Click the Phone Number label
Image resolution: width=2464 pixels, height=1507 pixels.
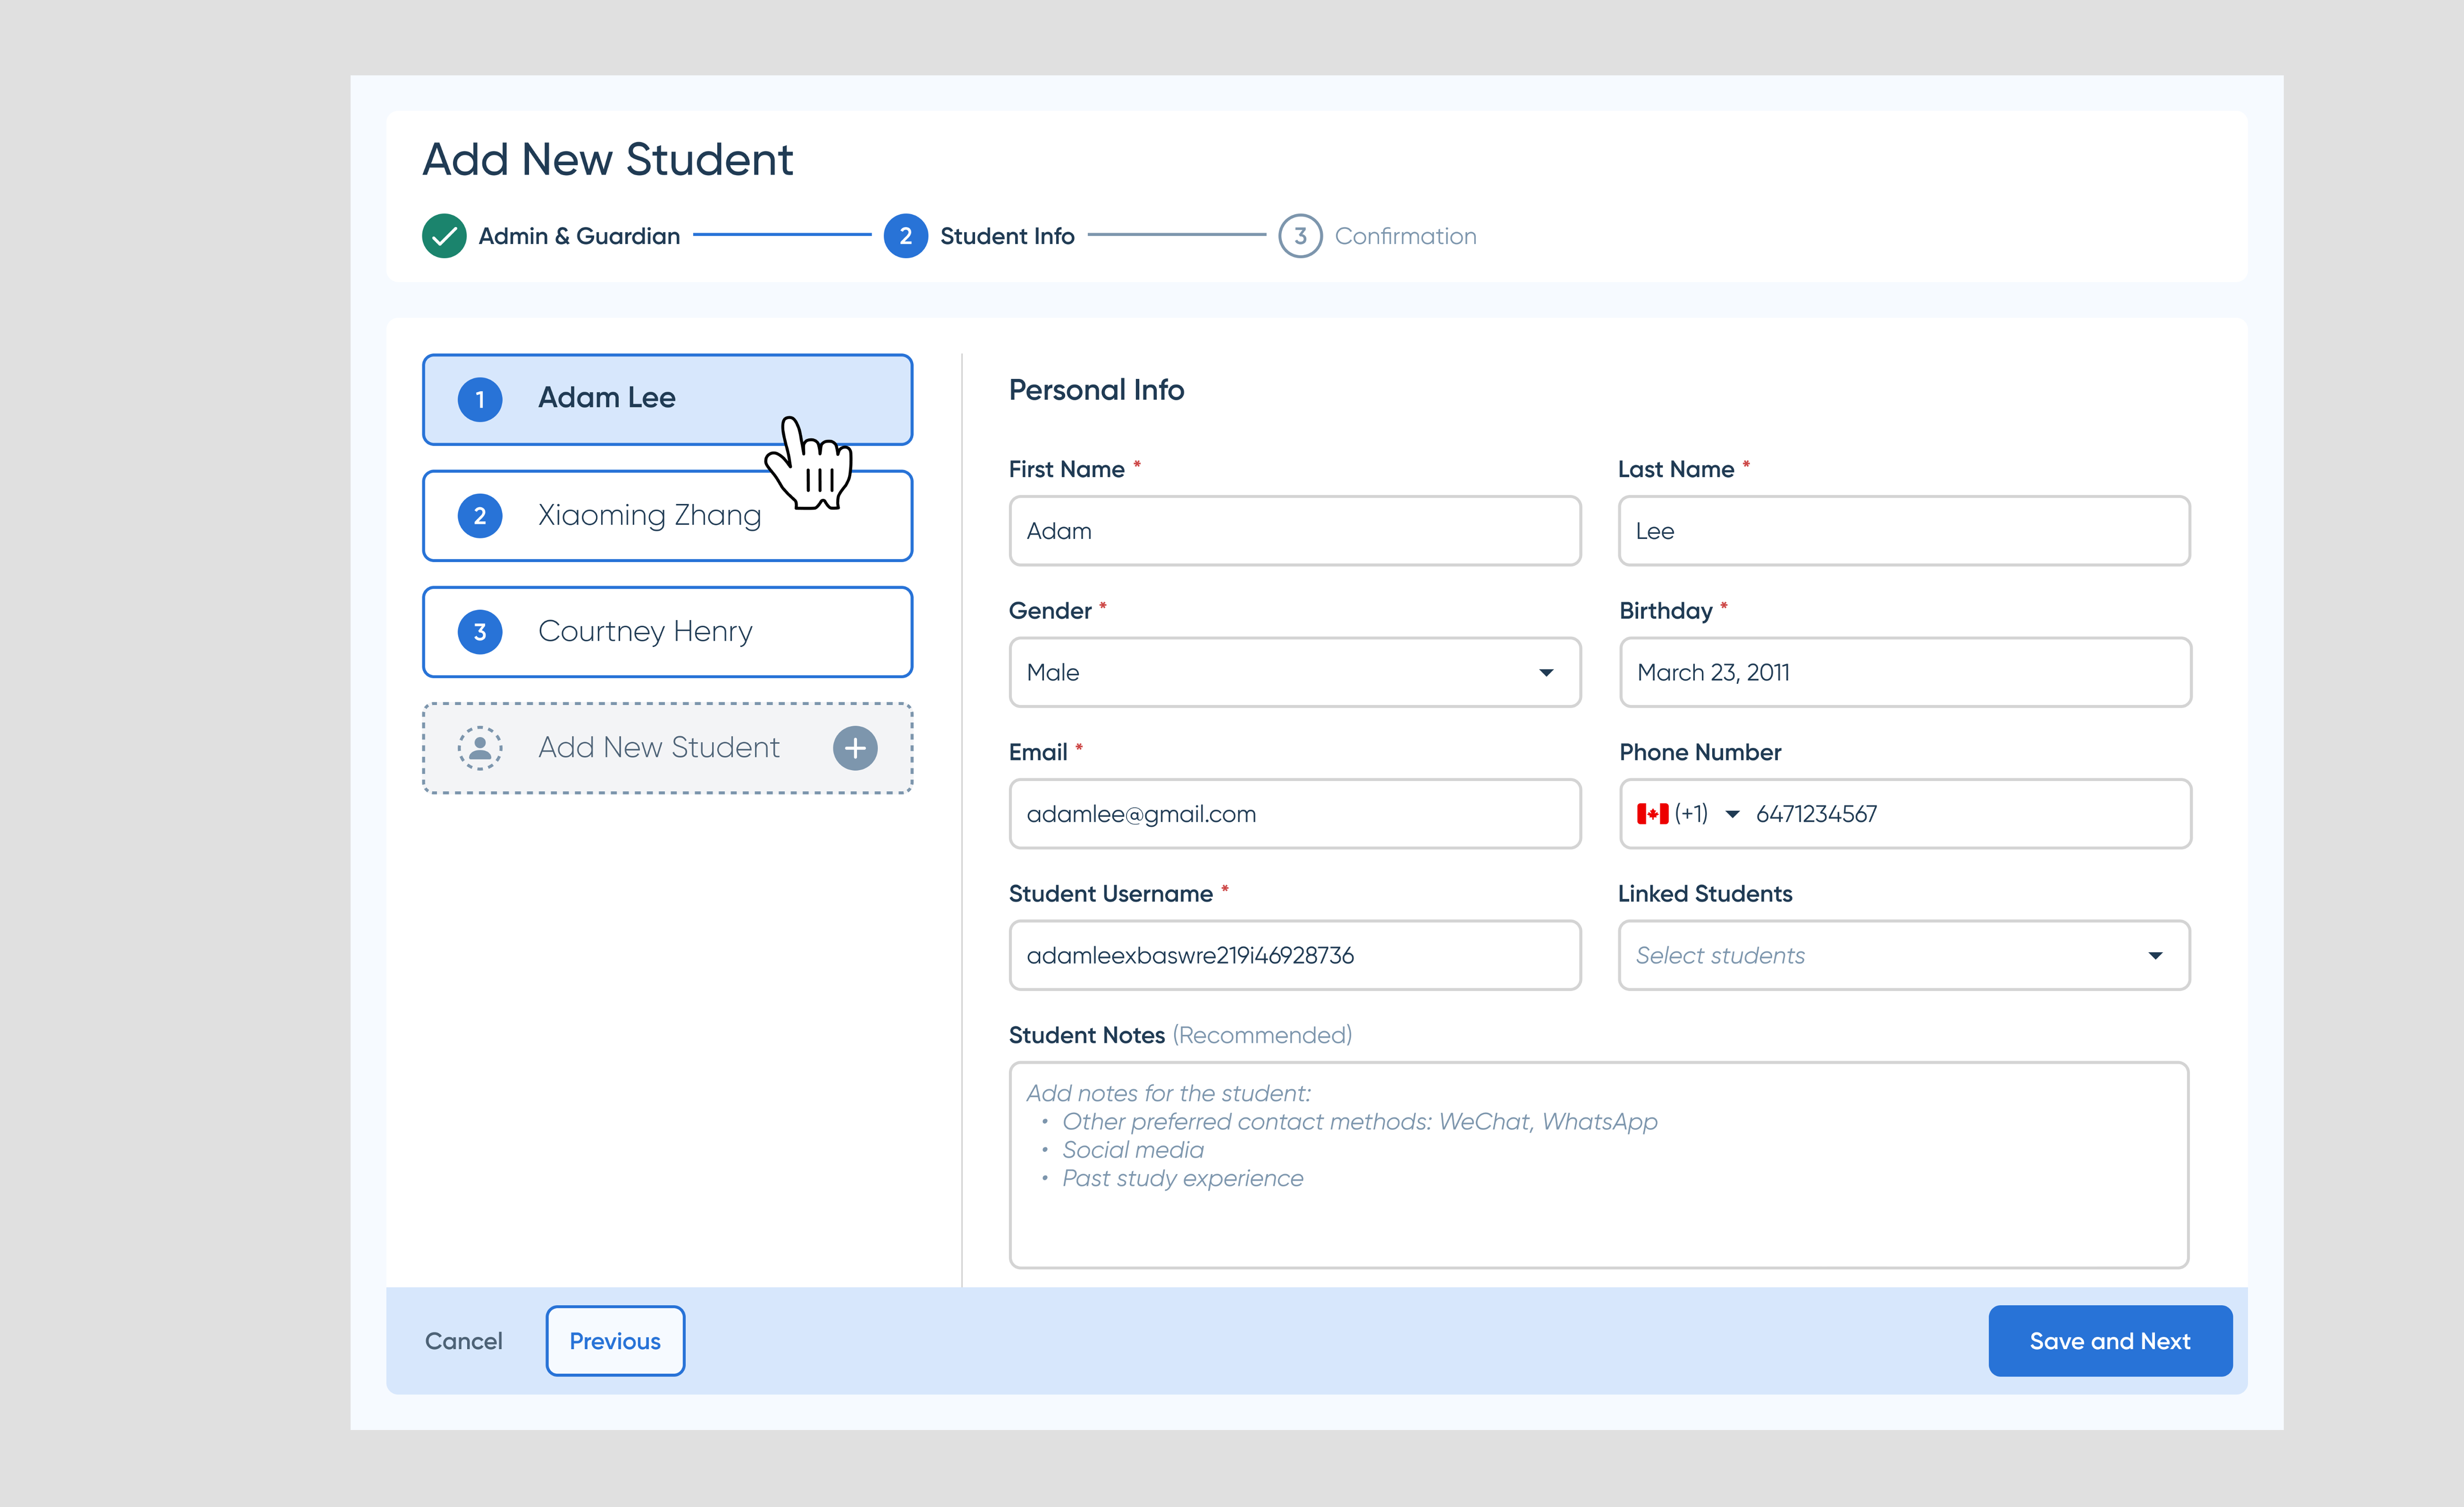pos(1700,752)
